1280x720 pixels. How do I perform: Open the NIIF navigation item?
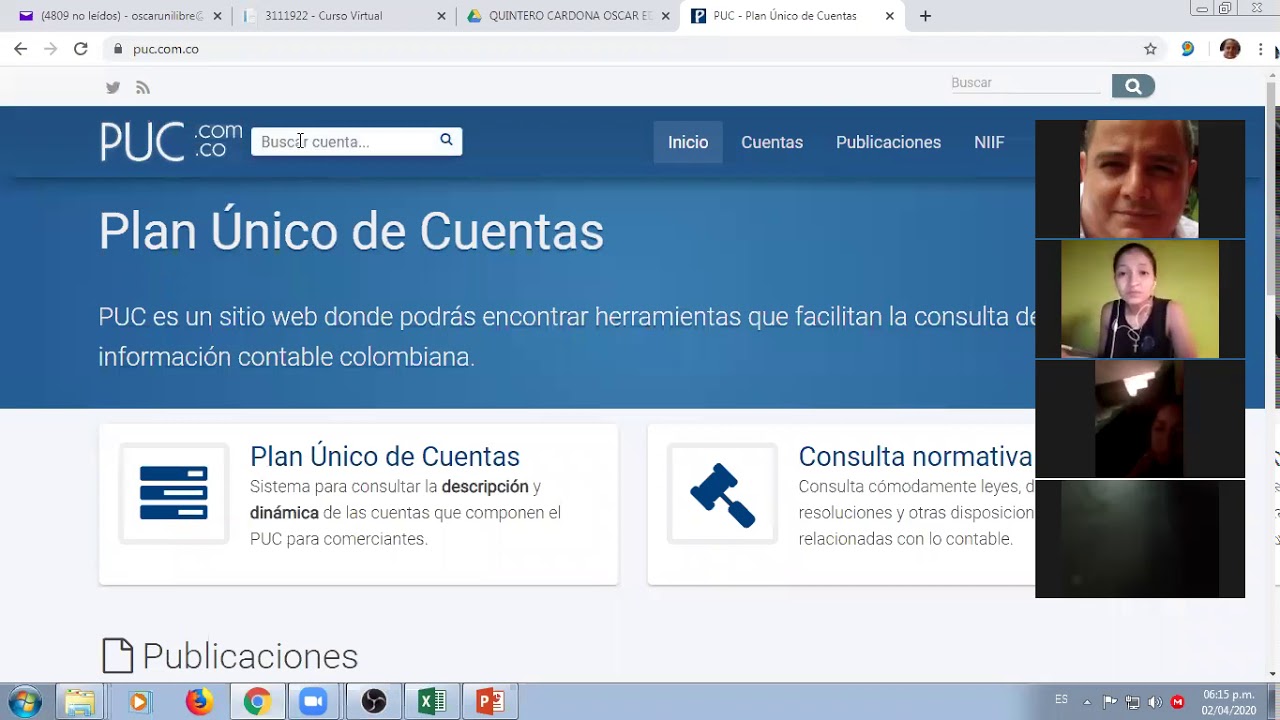989,142
